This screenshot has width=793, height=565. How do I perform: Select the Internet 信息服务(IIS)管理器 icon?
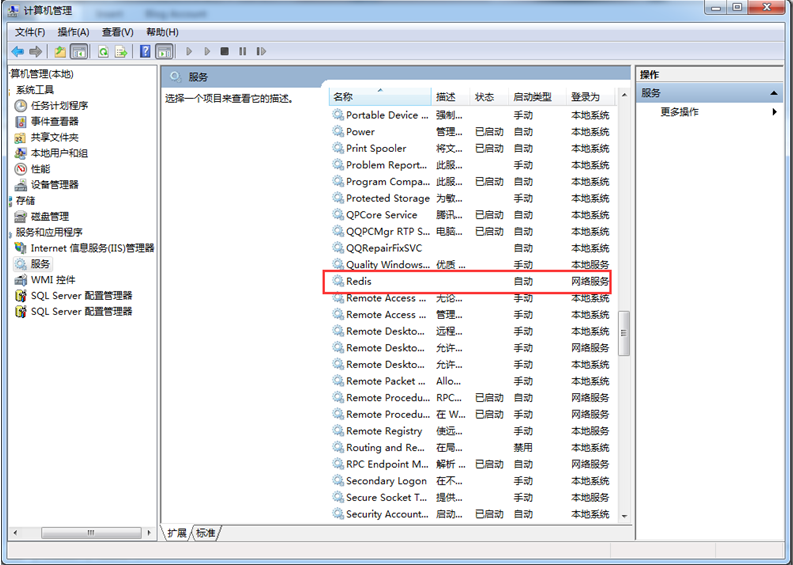click(20, 248)
